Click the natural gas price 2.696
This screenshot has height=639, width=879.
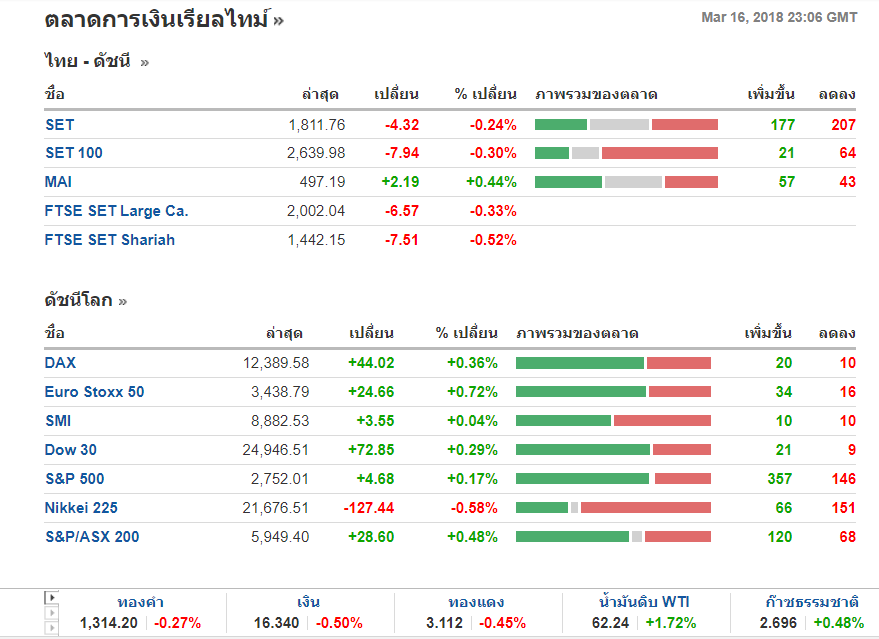tap(778, 623)
